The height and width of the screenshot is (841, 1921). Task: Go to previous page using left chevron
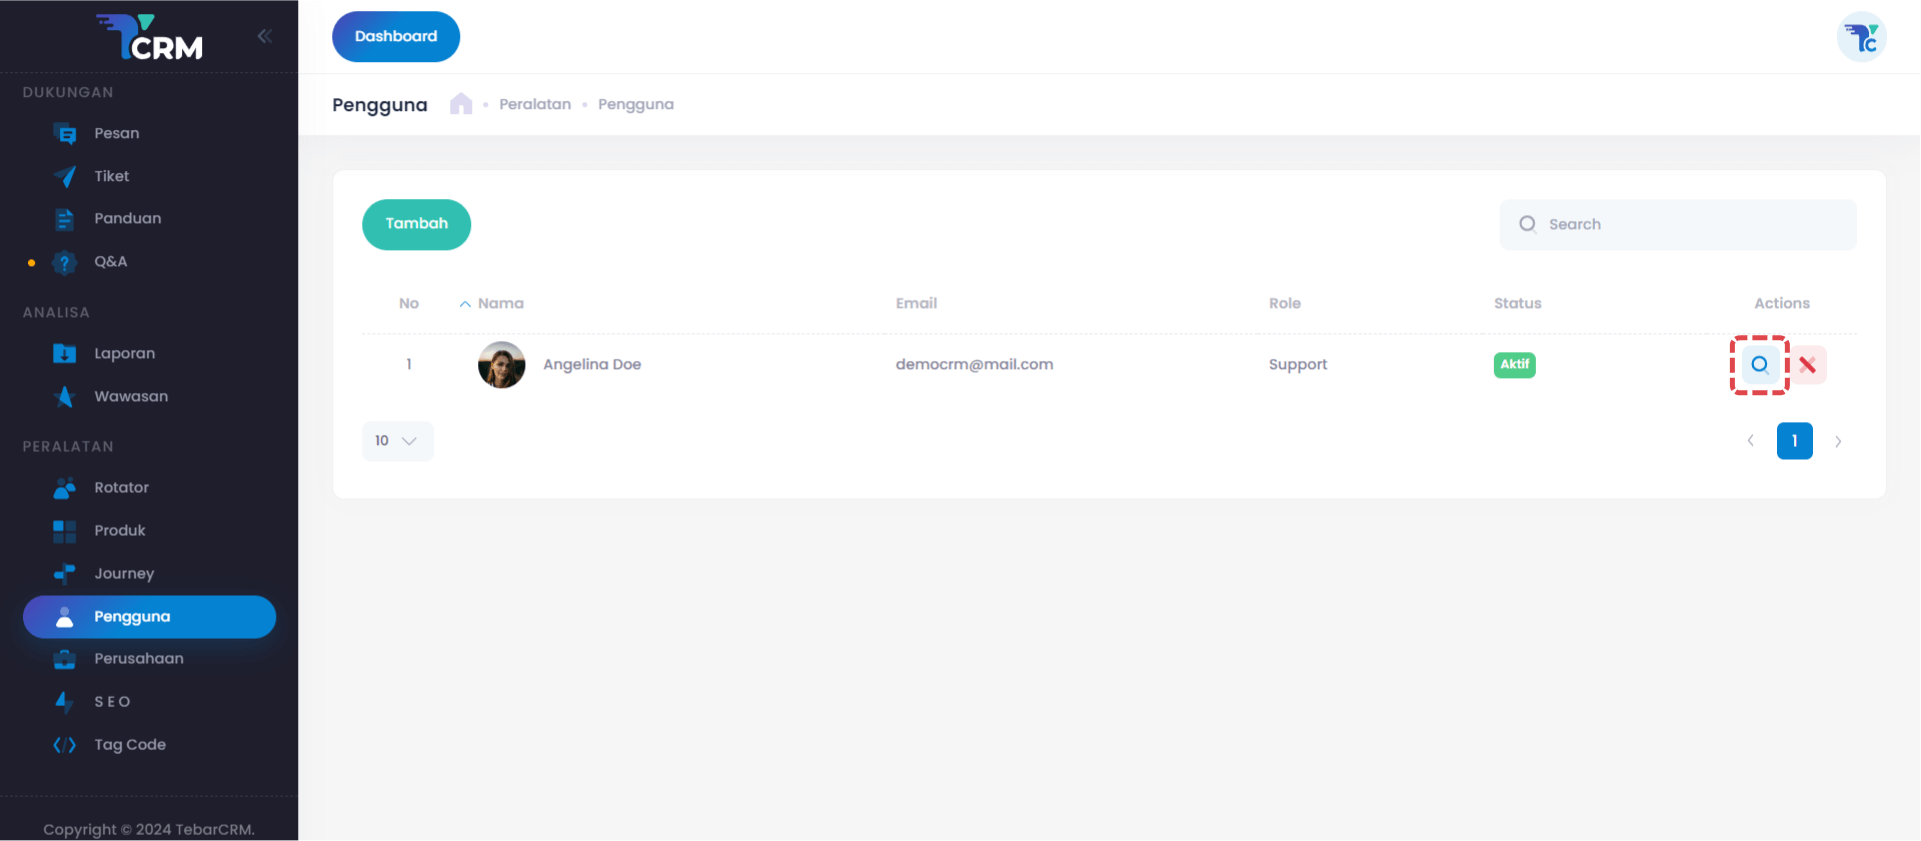coord(1750,441)
